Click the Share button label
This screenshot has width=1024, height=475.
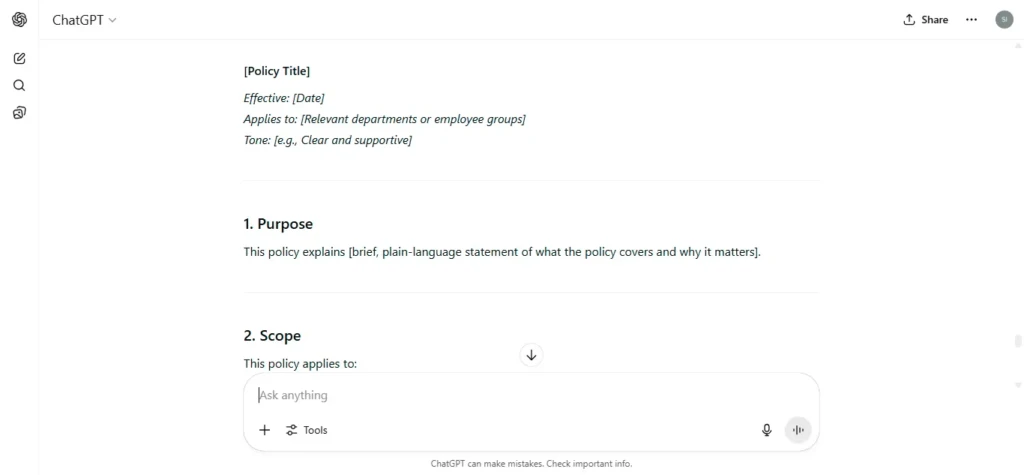coord(935,20)
